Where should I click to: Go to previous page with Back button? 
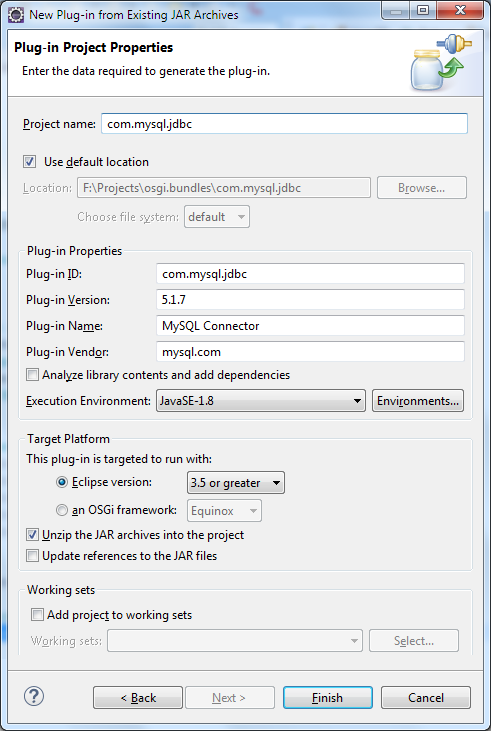[x=138, y=698]
